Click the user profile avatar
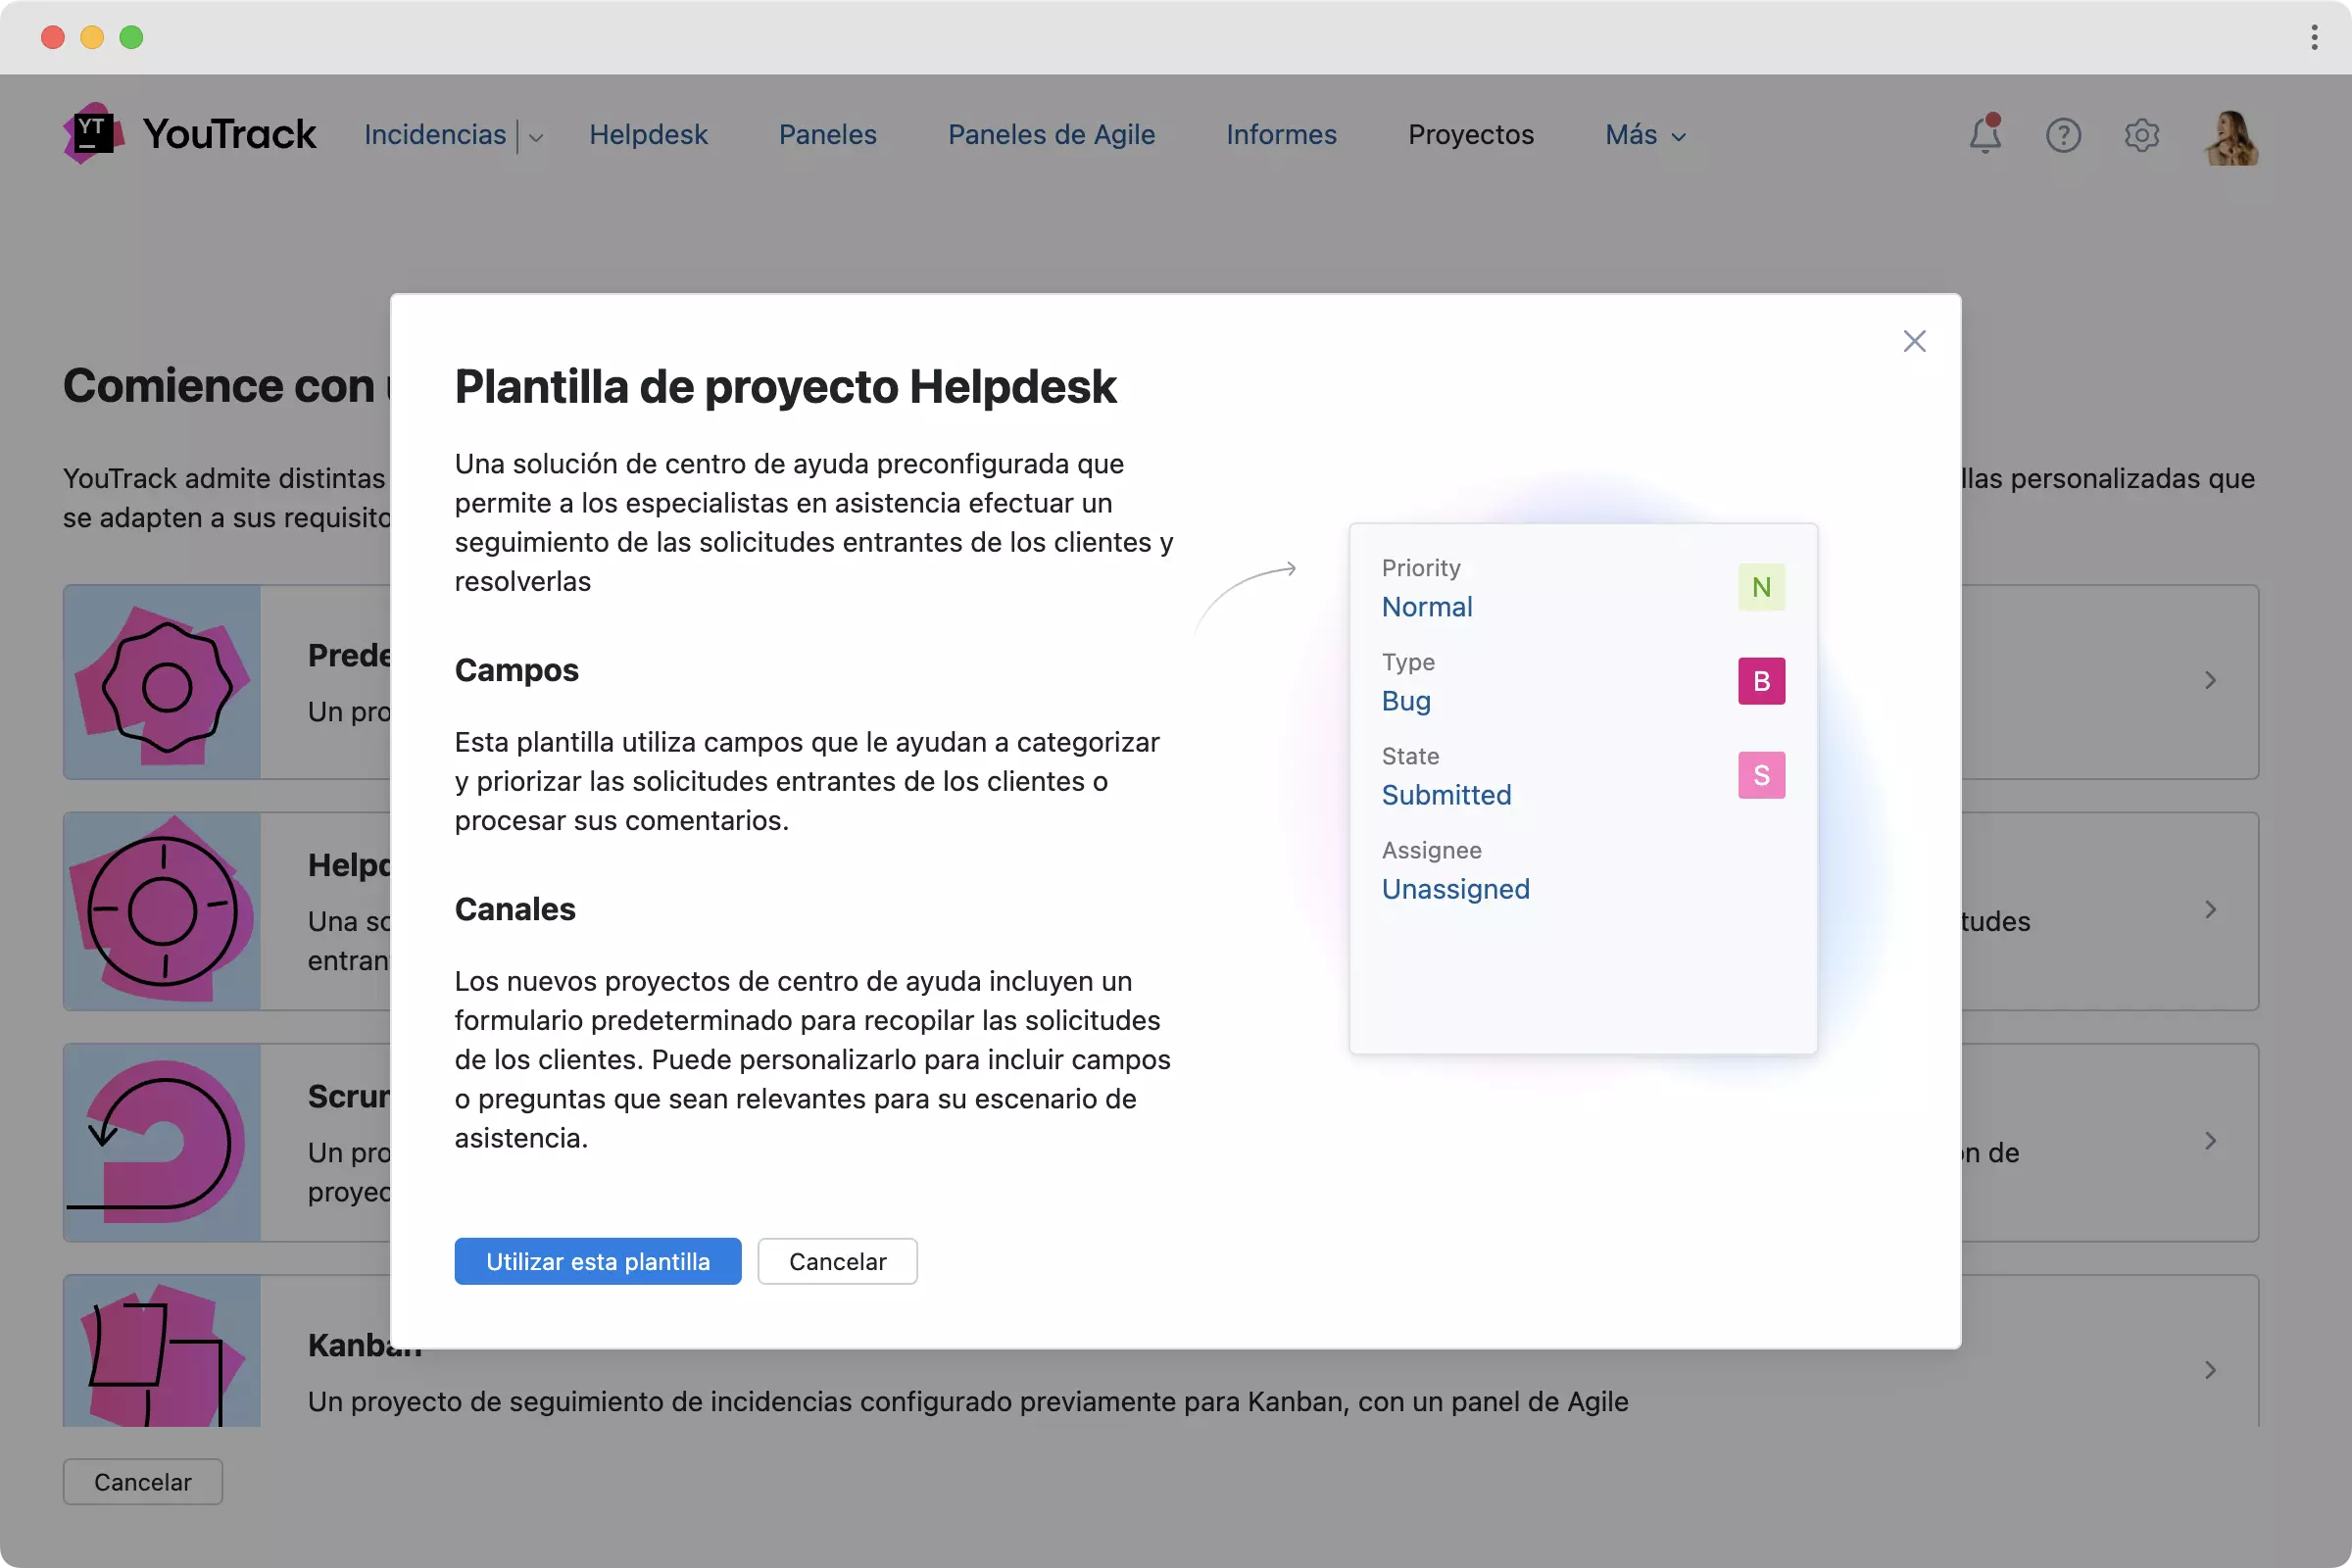 tap(2231, 137)
